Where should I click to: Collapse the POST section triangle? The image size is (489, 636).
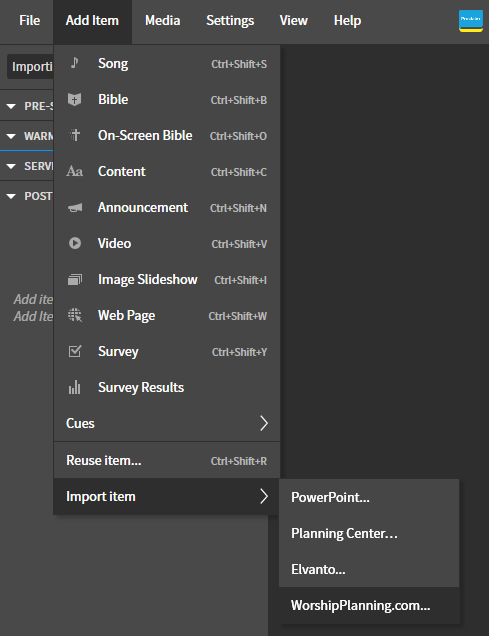(x=11, y=196)
